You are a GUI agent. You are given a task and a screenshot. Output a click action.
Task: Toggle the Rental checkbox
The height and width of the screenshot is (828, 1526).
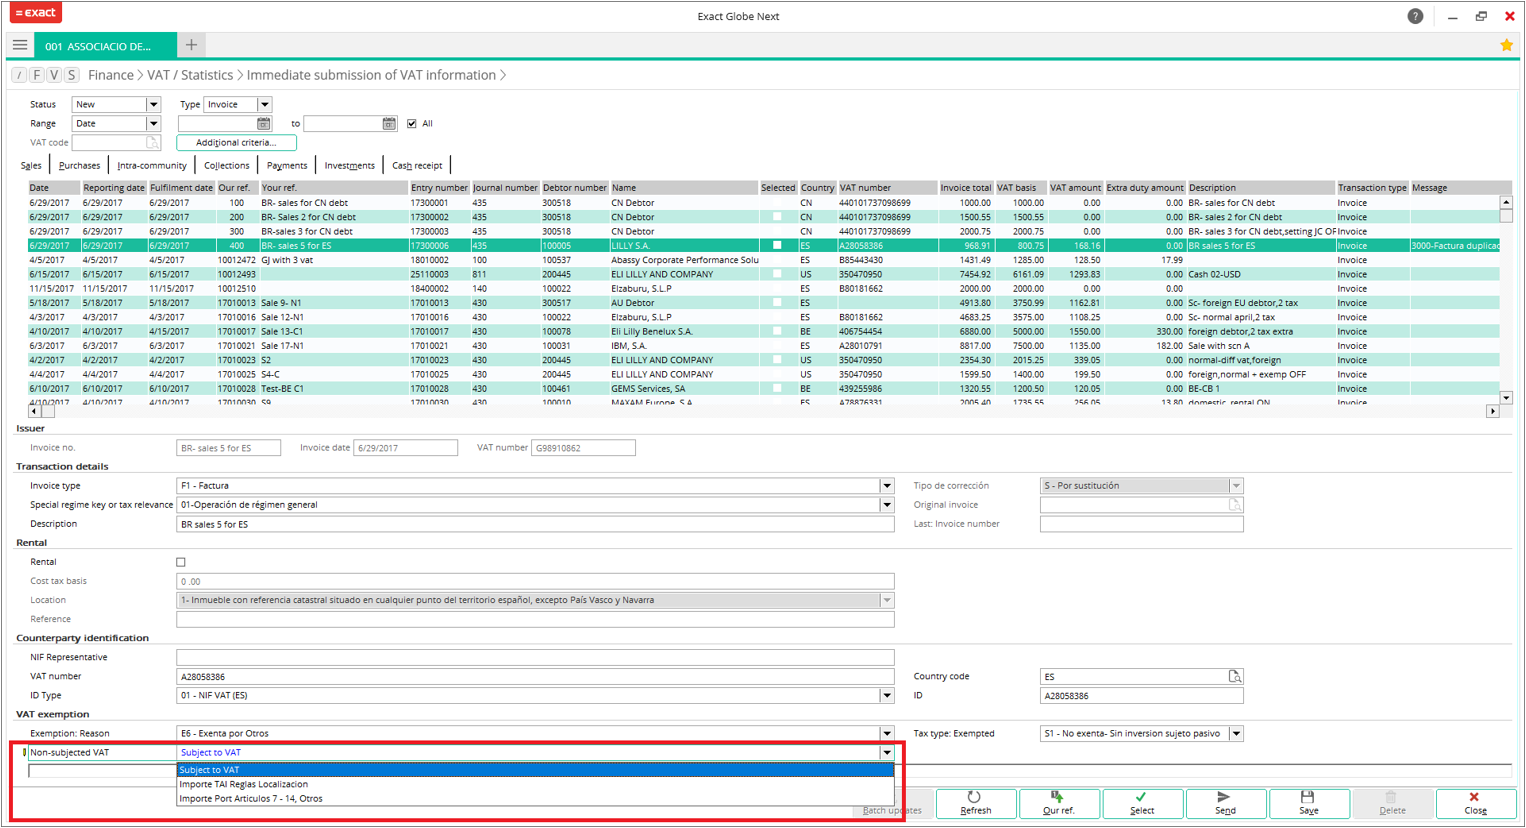click(x=181, y=563)
